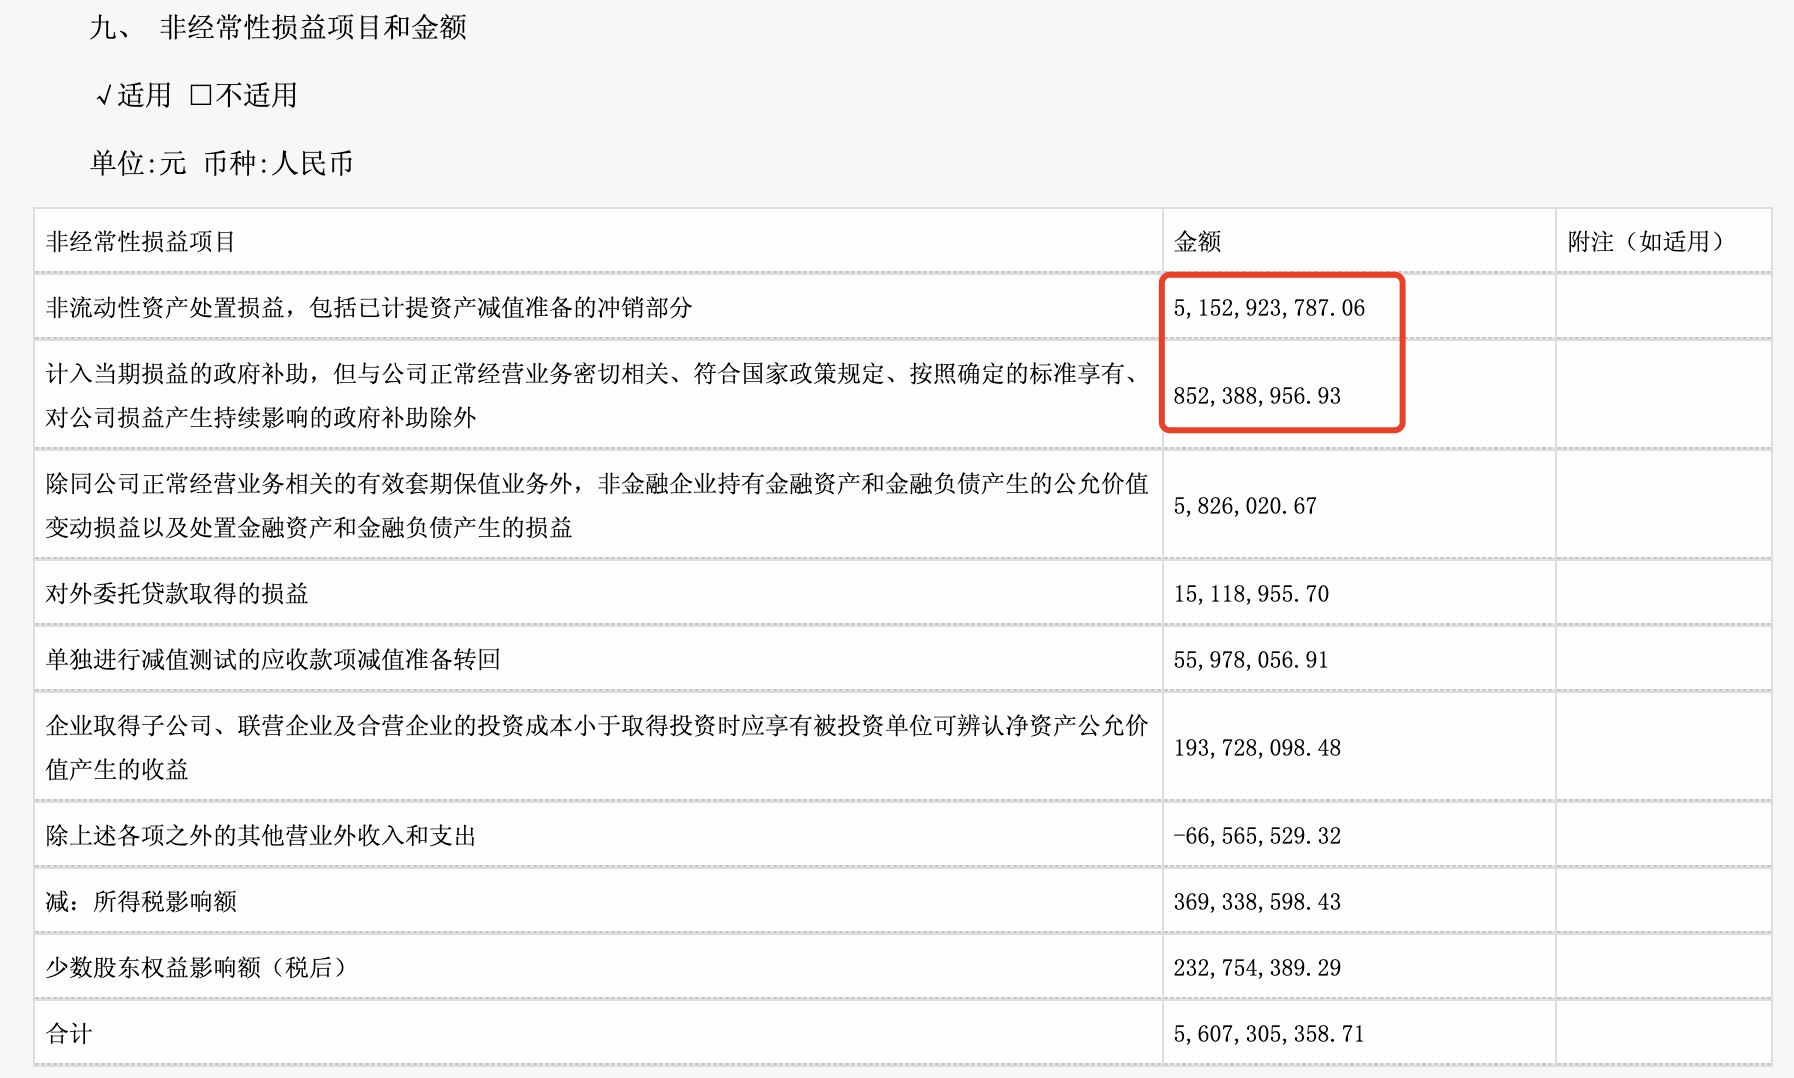Tick the 不适用 empty checkbox
This screenshot has width=1794, height=1078.
tap(201, 95)
